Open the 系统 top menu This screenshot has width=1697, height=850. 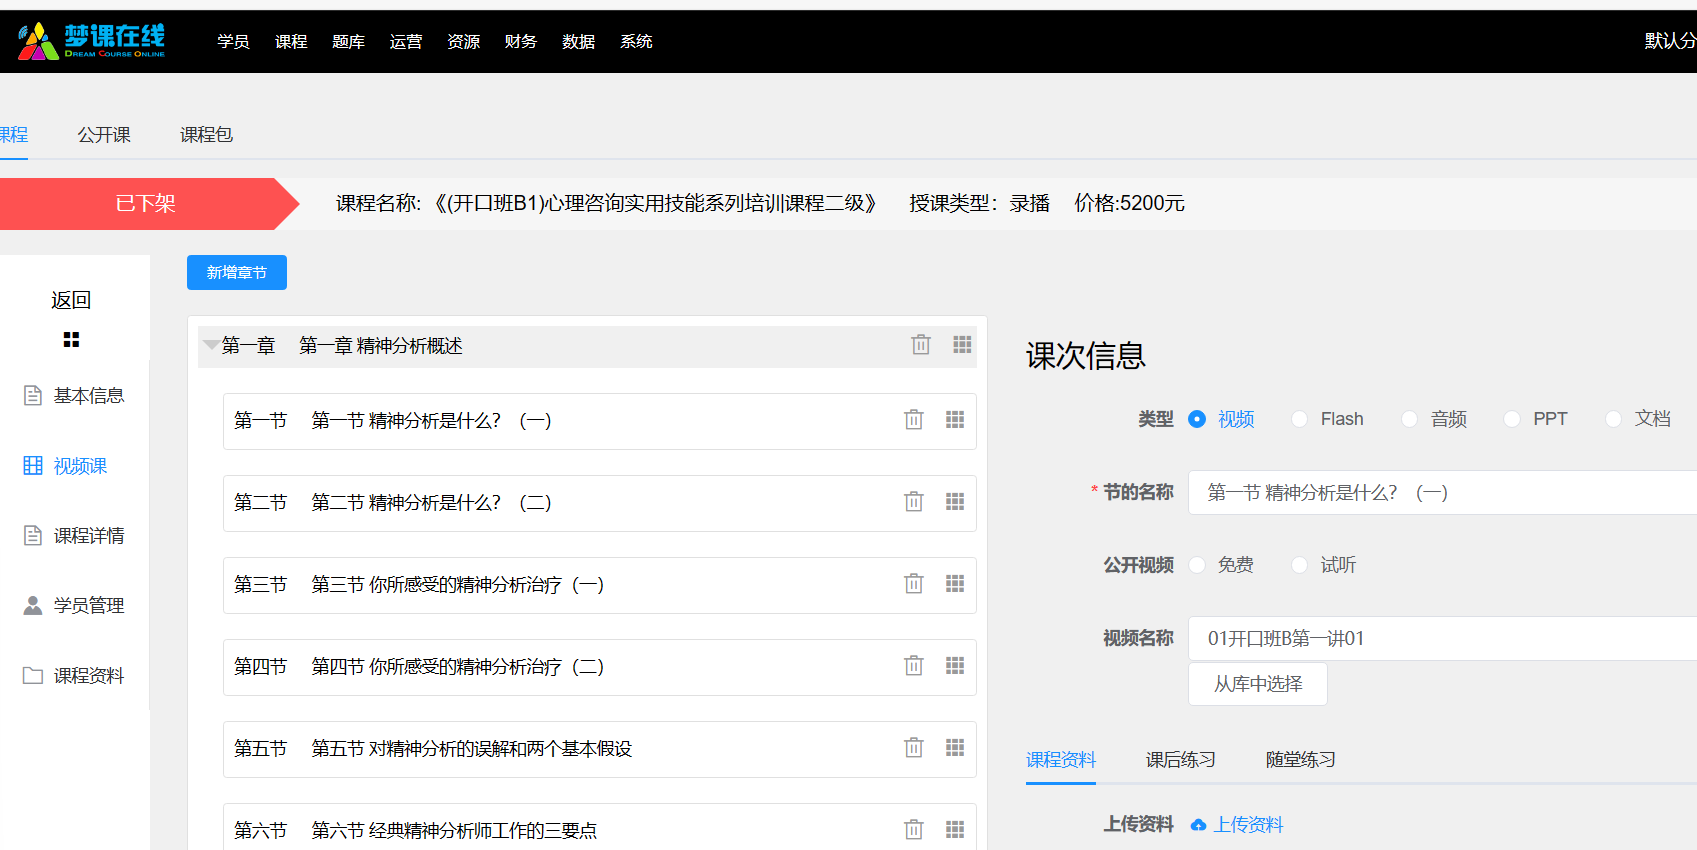[x=636, y=41]
